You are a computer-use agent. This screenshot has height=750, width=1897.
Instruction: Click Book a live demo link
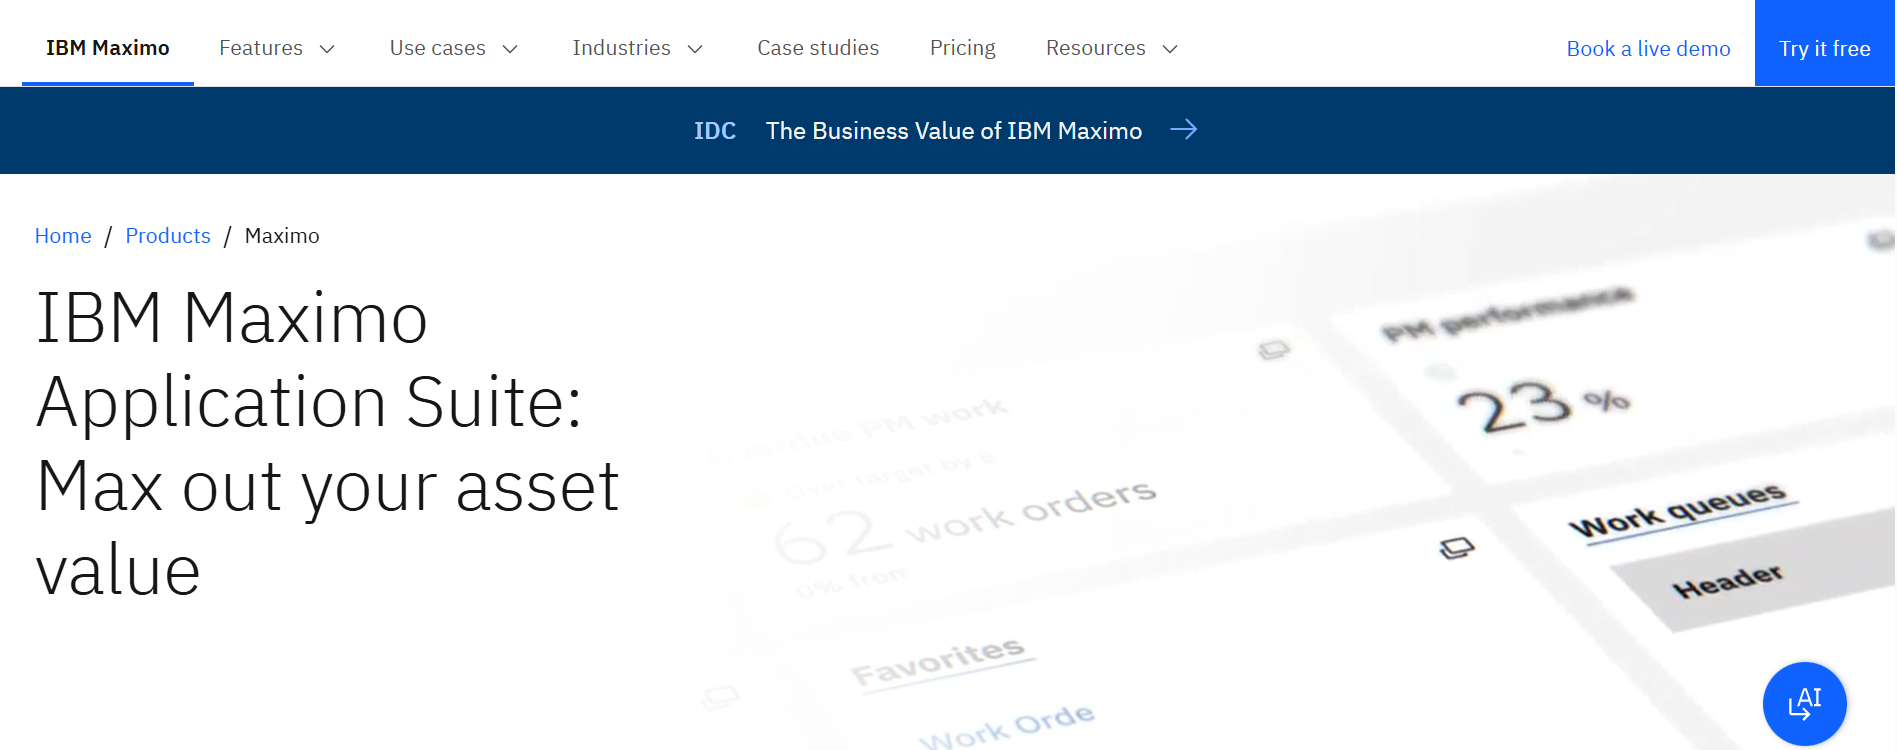coord(1648,49)
